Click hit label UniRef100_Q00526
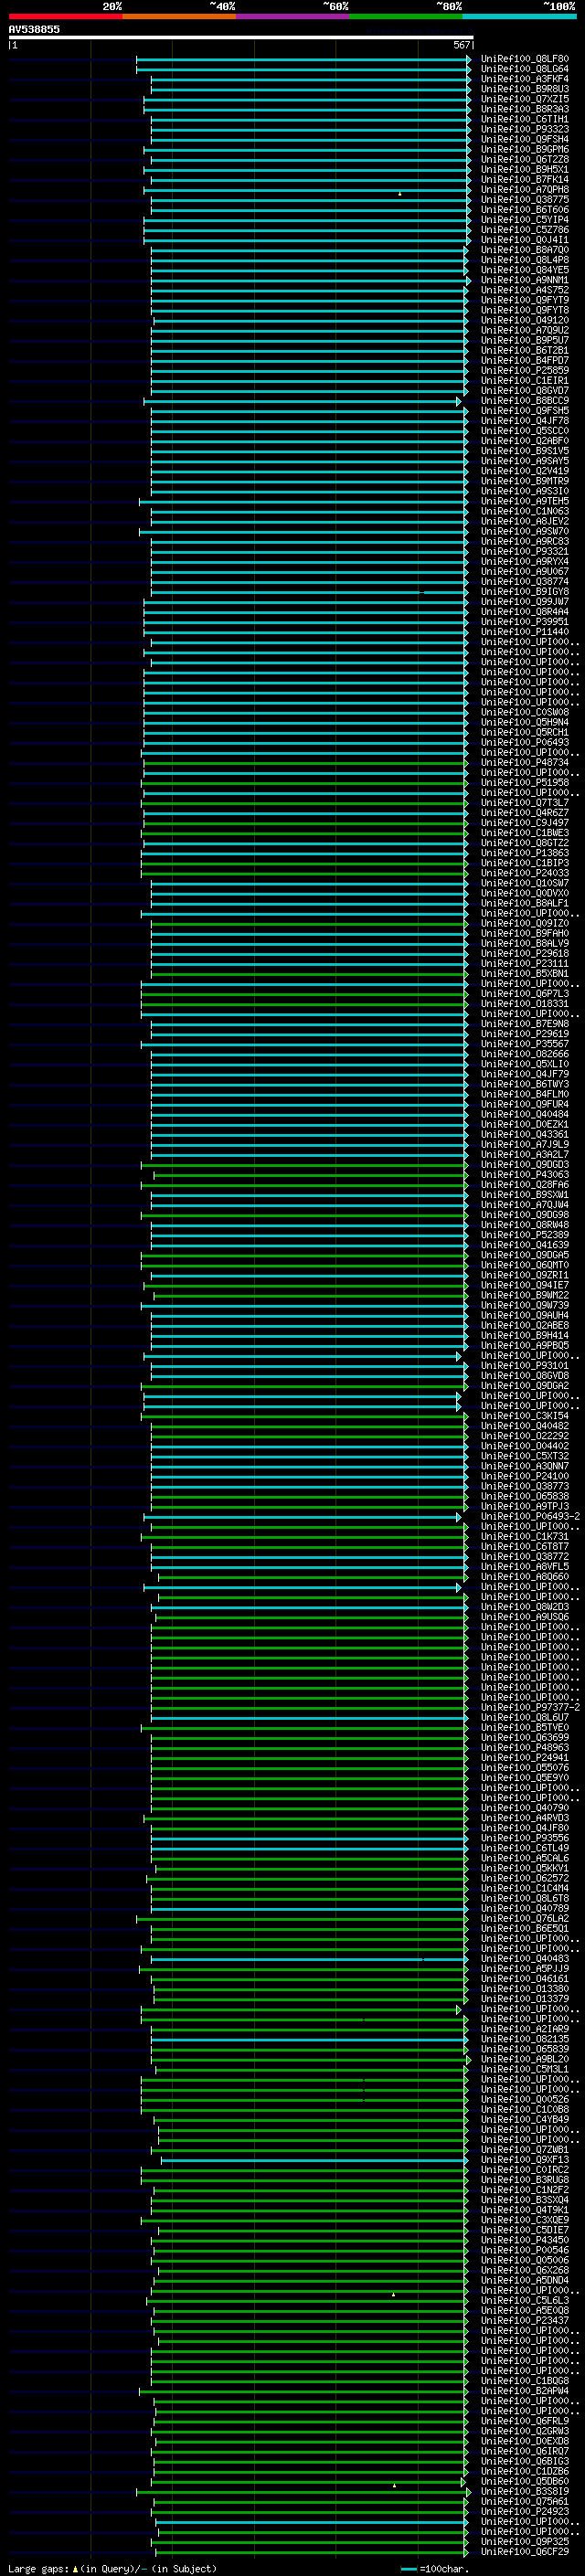Screen dimensions: 585x2576 point(525,2099)
